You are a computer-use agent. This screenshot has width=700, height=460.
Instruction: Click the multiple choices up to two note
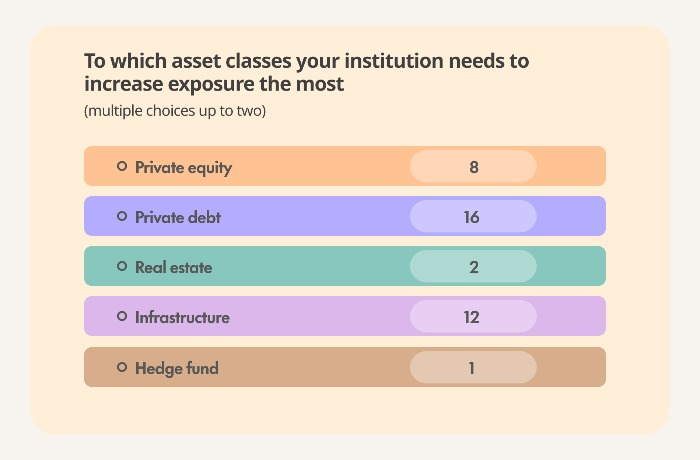175,111
